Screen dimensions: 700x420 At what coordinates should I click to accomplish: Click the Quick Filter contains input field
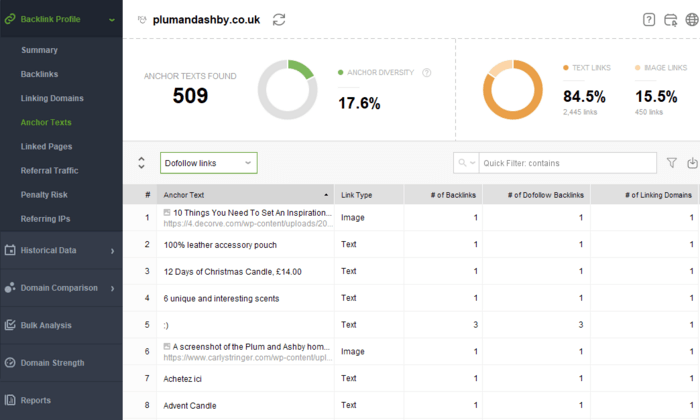tap(567, 163)
